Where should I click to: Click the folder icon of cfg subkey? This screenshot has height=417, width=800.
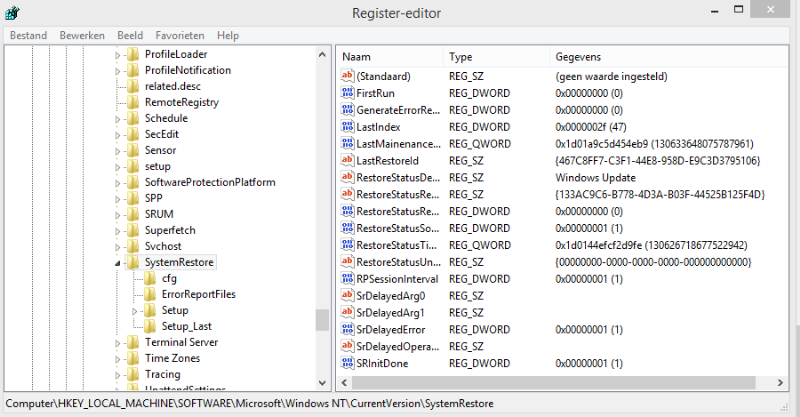click(150, 278)
